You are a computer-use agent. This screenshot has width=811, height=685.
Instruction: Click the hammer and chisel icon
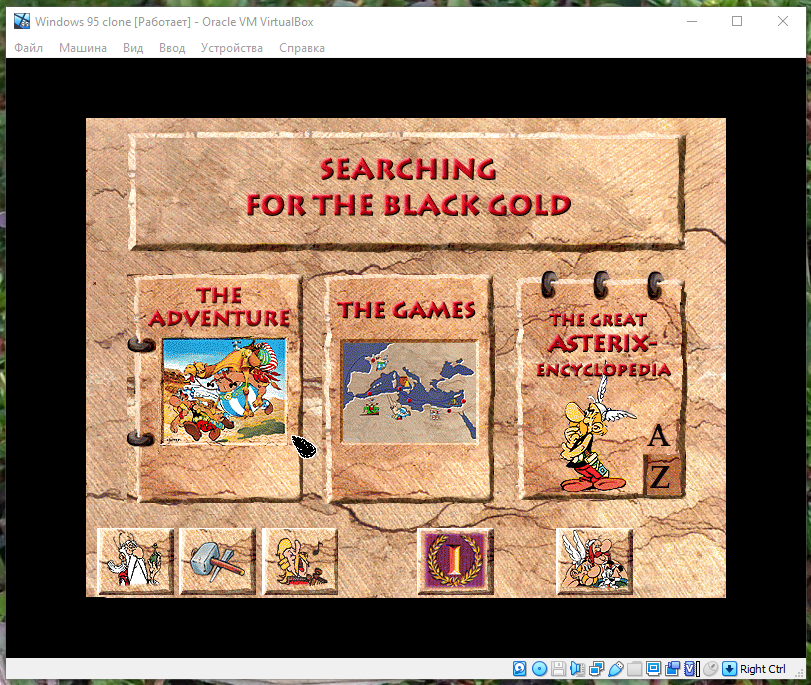217,561
